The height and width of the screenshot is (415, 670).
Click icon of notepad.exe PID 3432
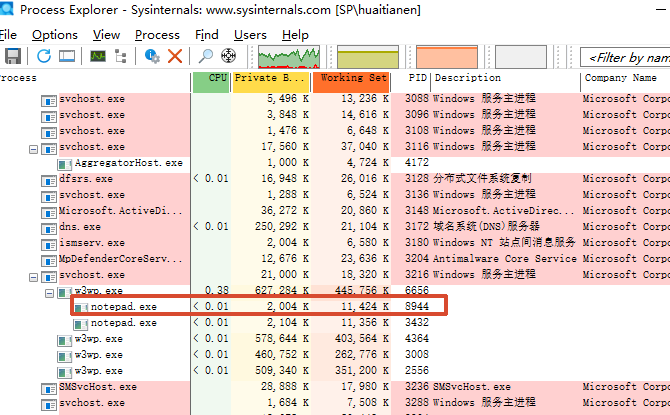[x=81, y=325]
